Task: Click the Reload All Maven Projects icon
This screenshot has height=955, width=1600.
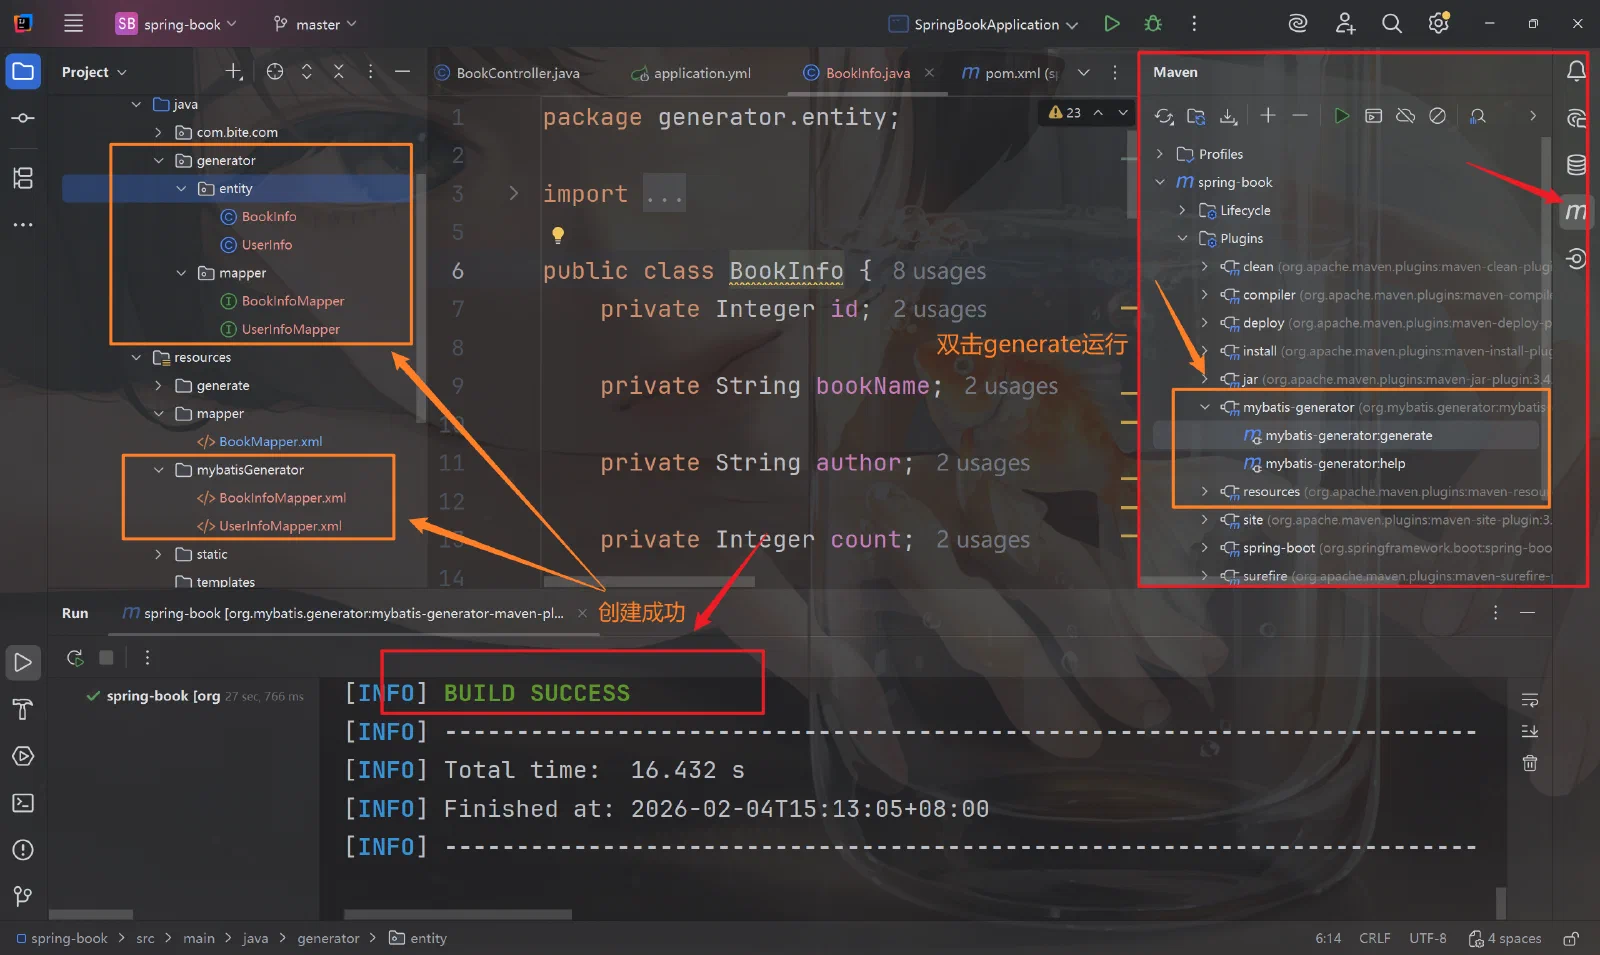Action: coord(1164,116)
